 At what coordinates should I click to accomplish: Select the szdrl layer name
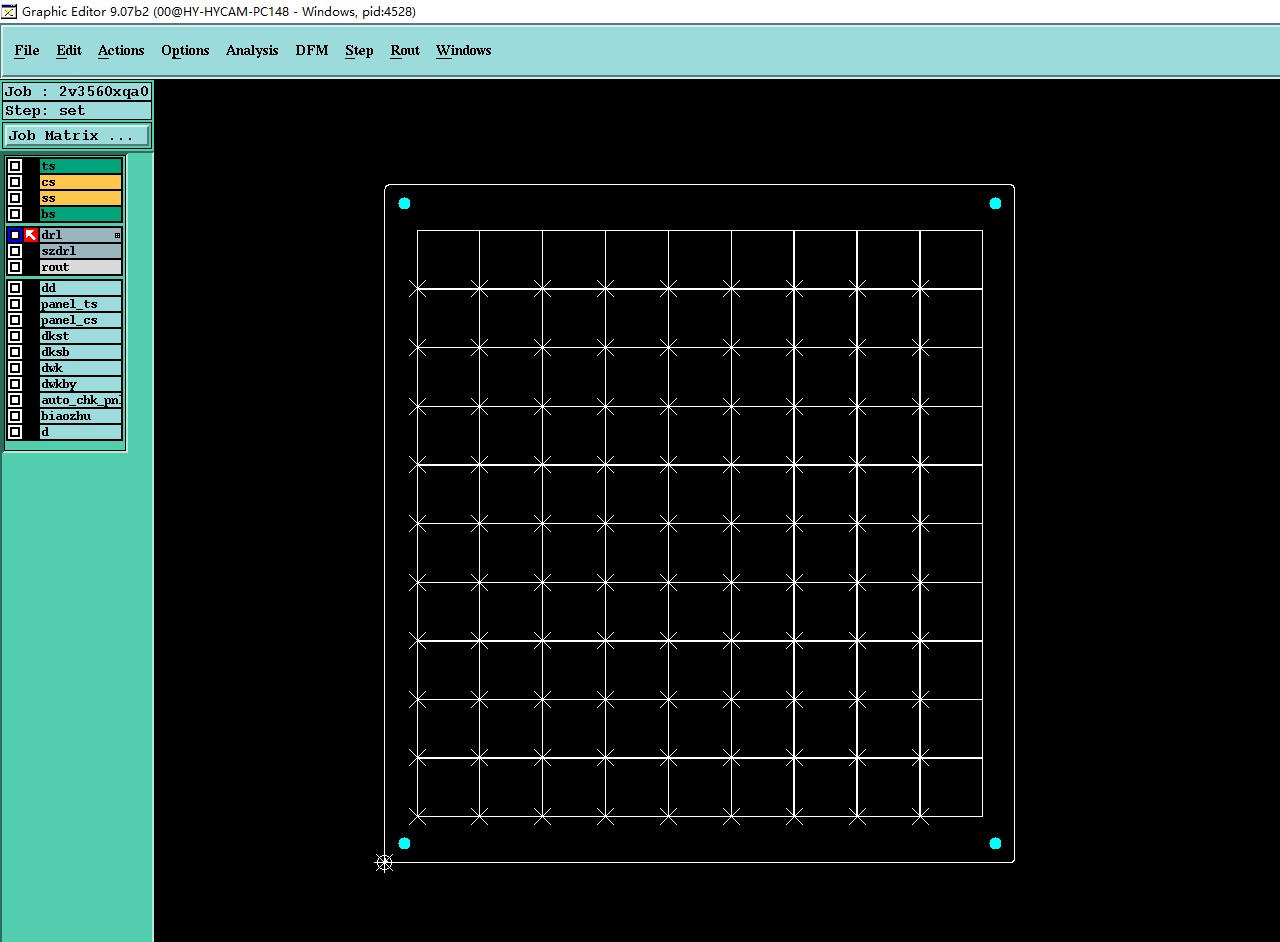[x=81, y=251]
